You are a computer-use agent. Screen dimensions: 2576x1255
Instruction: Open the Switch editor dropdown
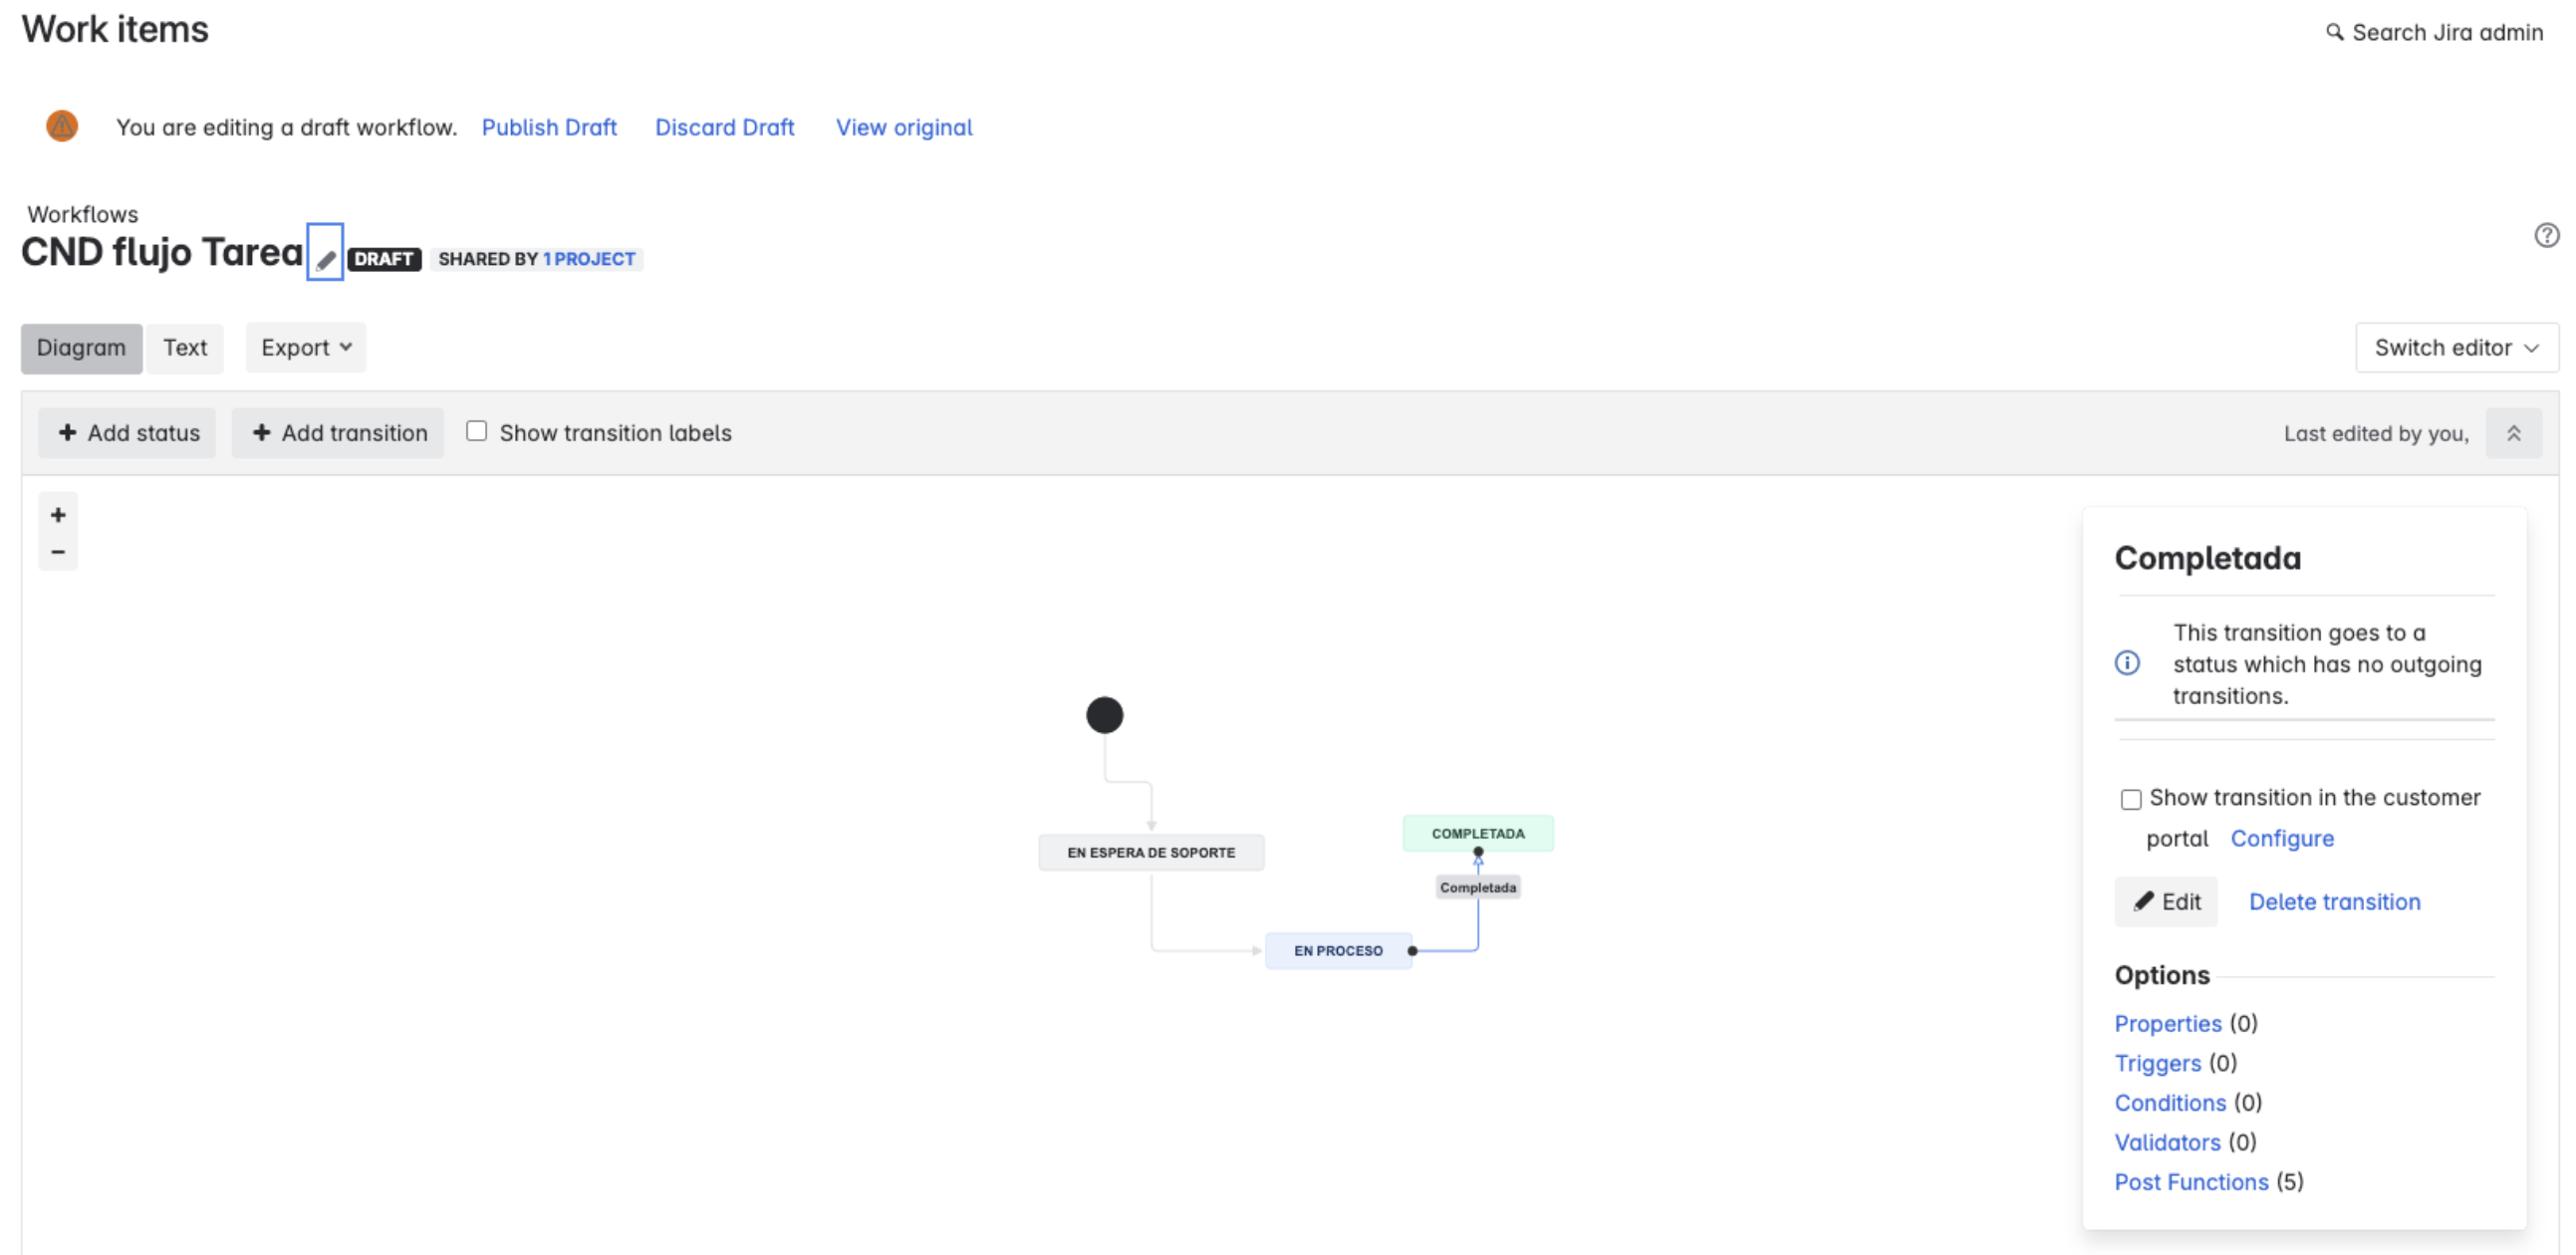tap(2456, 347)
